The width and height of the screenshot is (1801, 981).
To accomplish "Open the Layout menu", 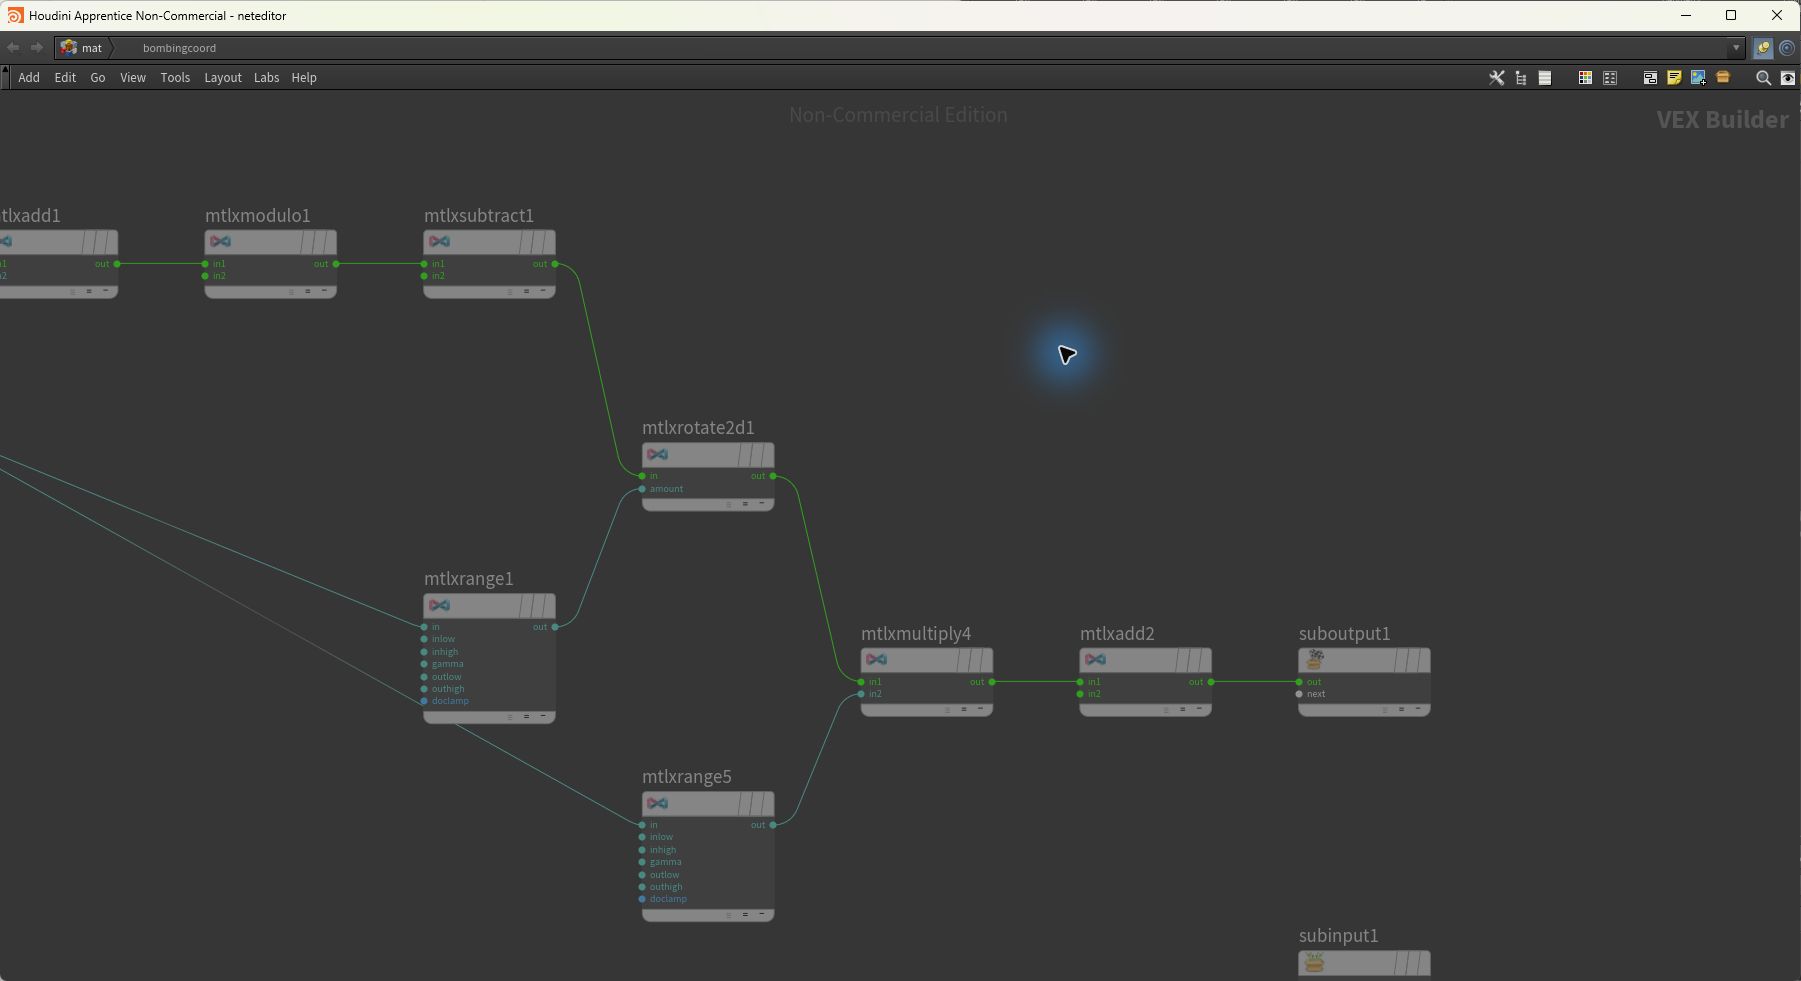I will coord(223,78).
